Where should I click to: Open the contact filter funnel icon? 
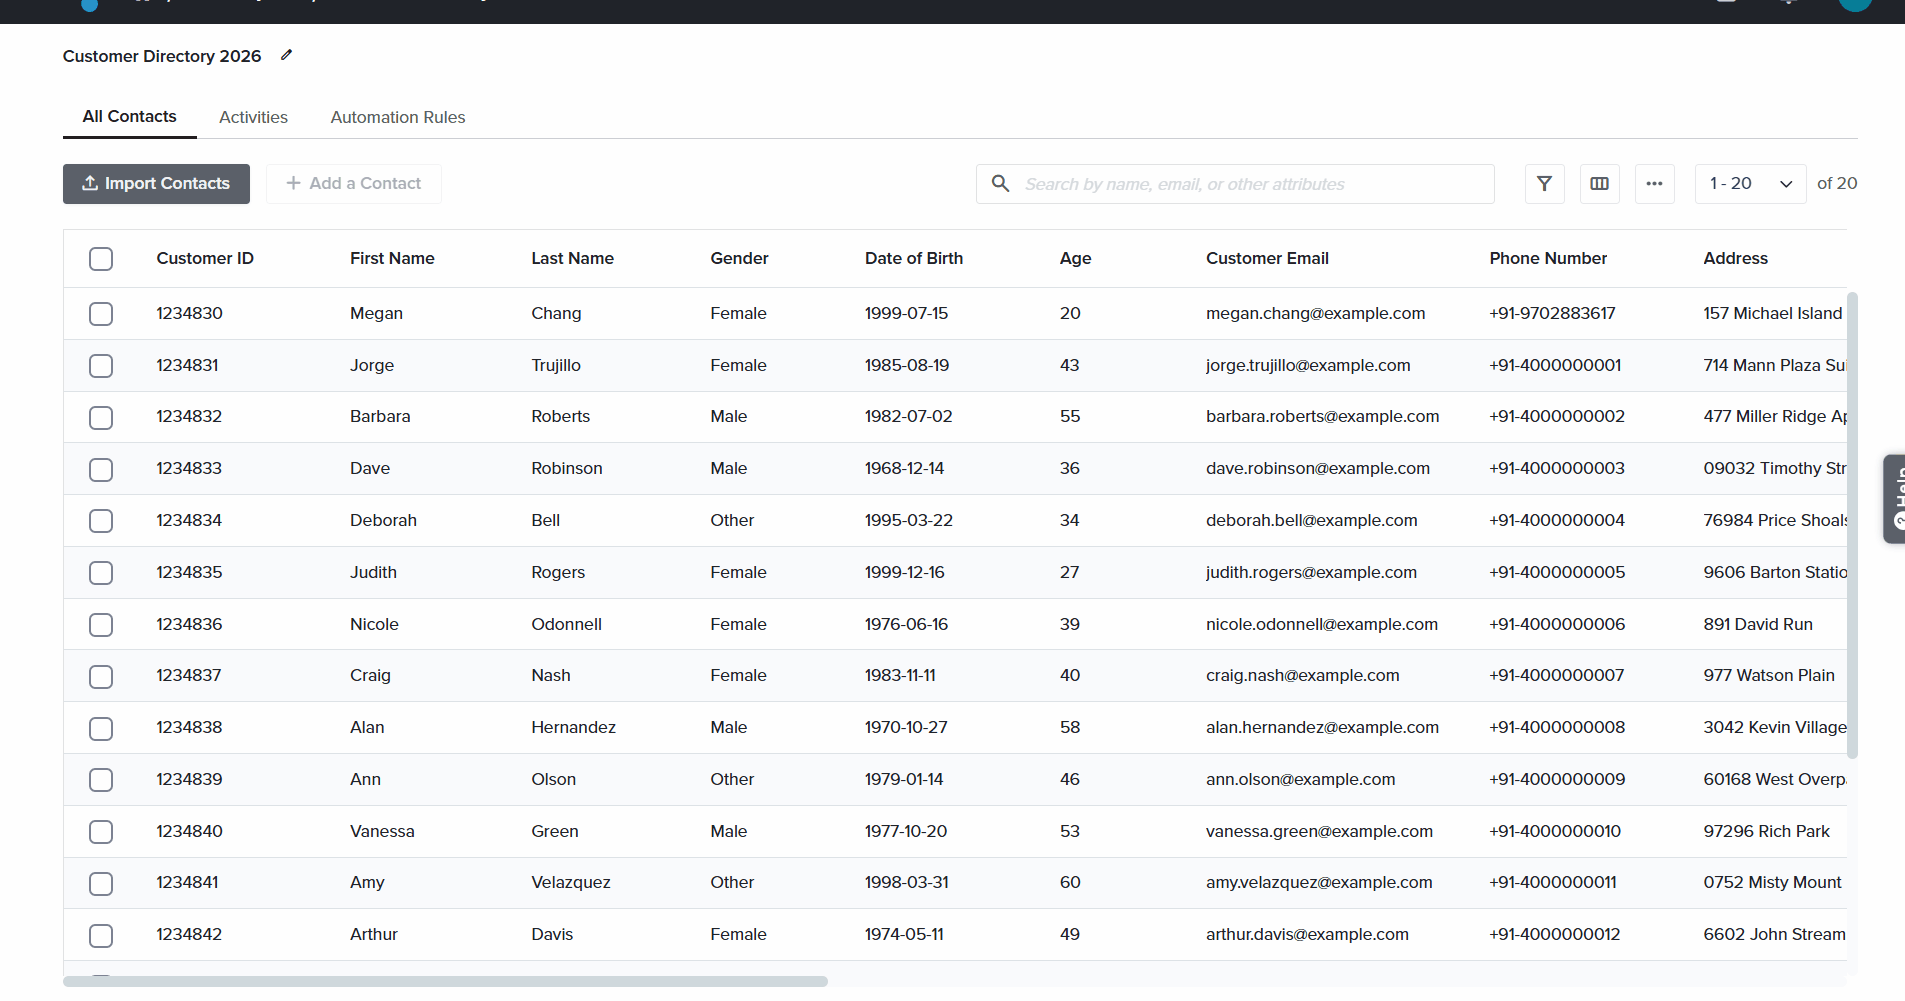1544,184
